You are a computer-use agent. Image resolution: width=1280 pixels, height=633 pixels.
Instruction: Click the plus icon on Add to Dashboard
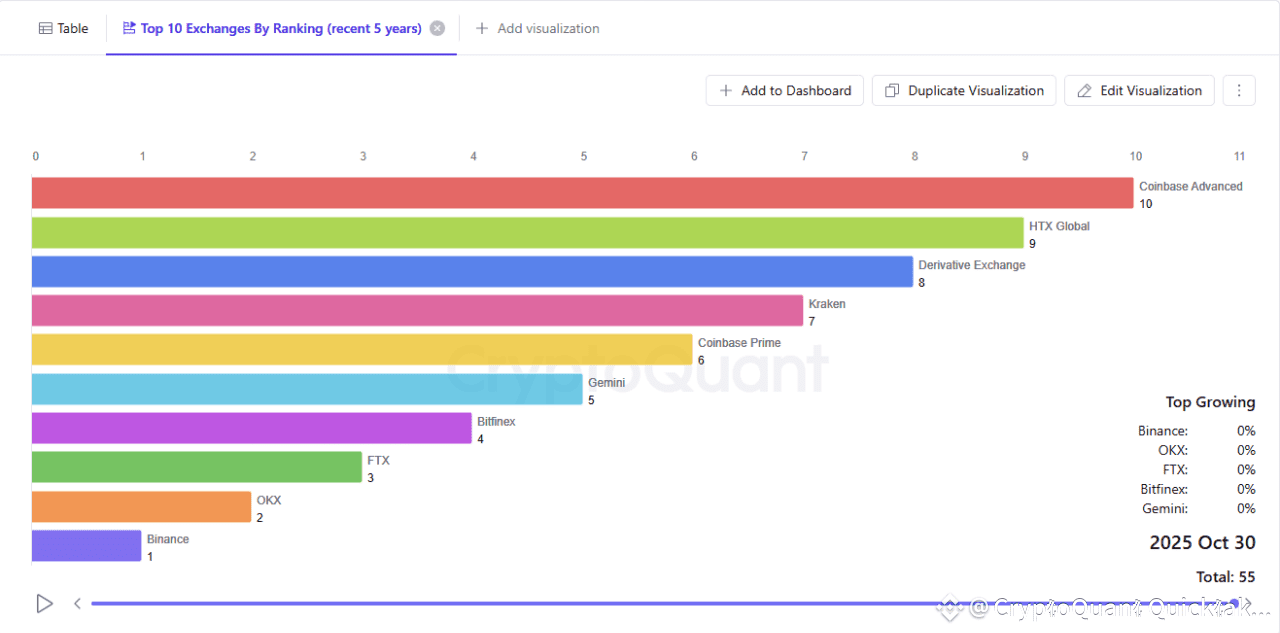[726, 91]
